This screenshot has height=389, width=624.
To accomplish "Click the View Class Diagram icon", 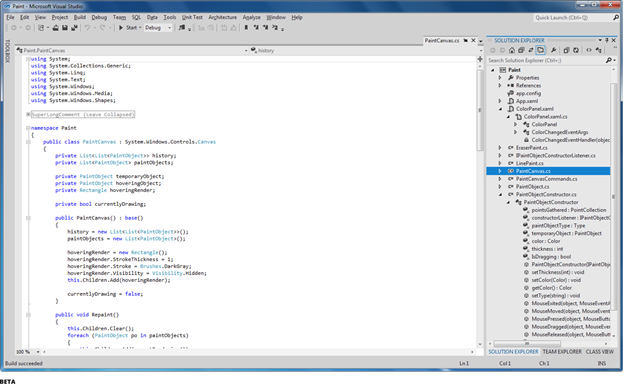I will click(x=599, y=50).
